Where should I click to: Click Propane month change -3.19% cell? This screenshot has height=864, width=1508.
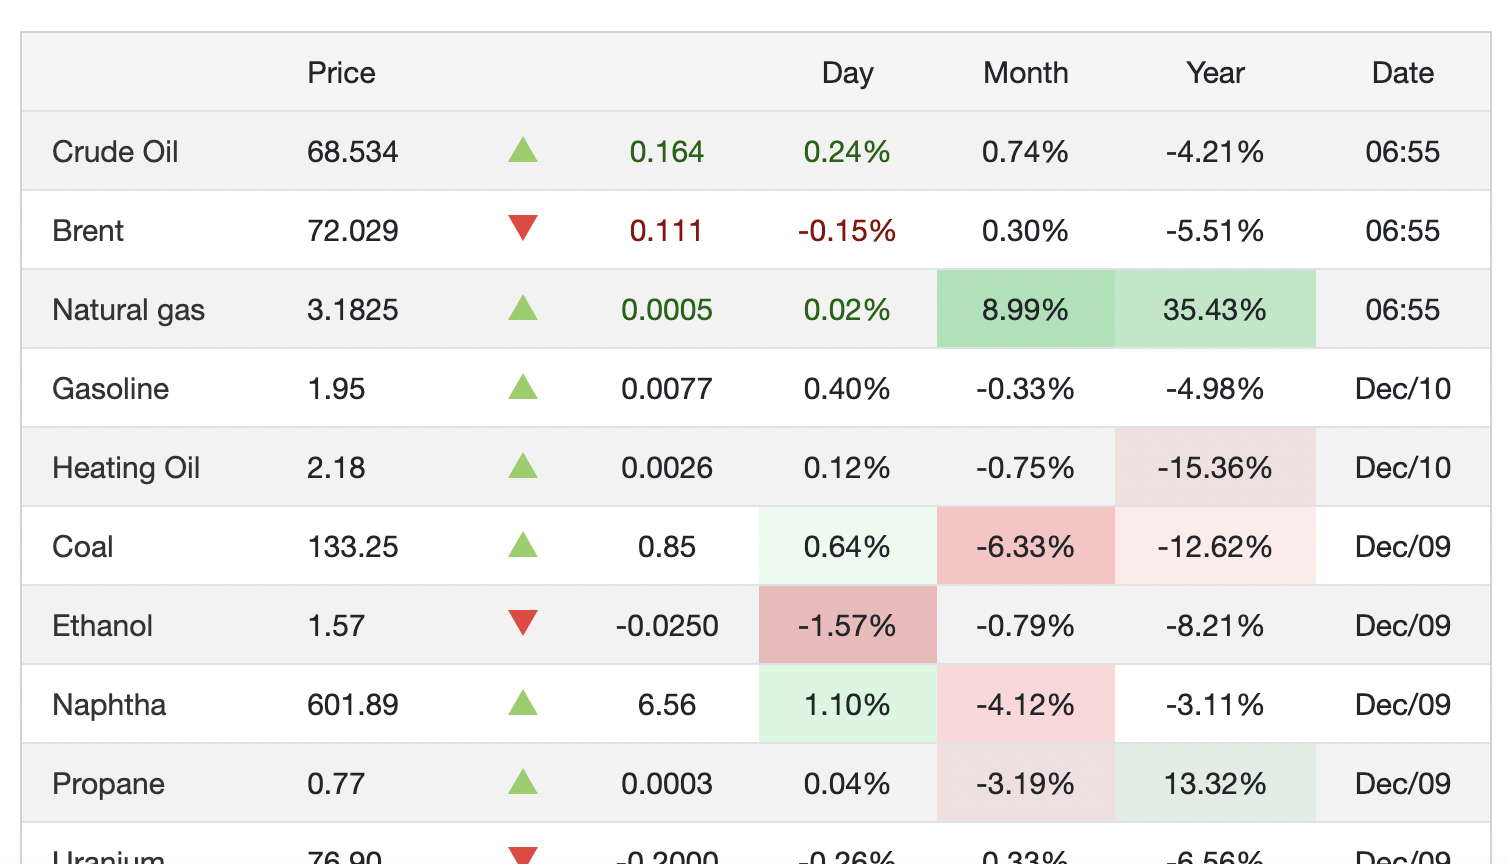[x=1026, y=784]
